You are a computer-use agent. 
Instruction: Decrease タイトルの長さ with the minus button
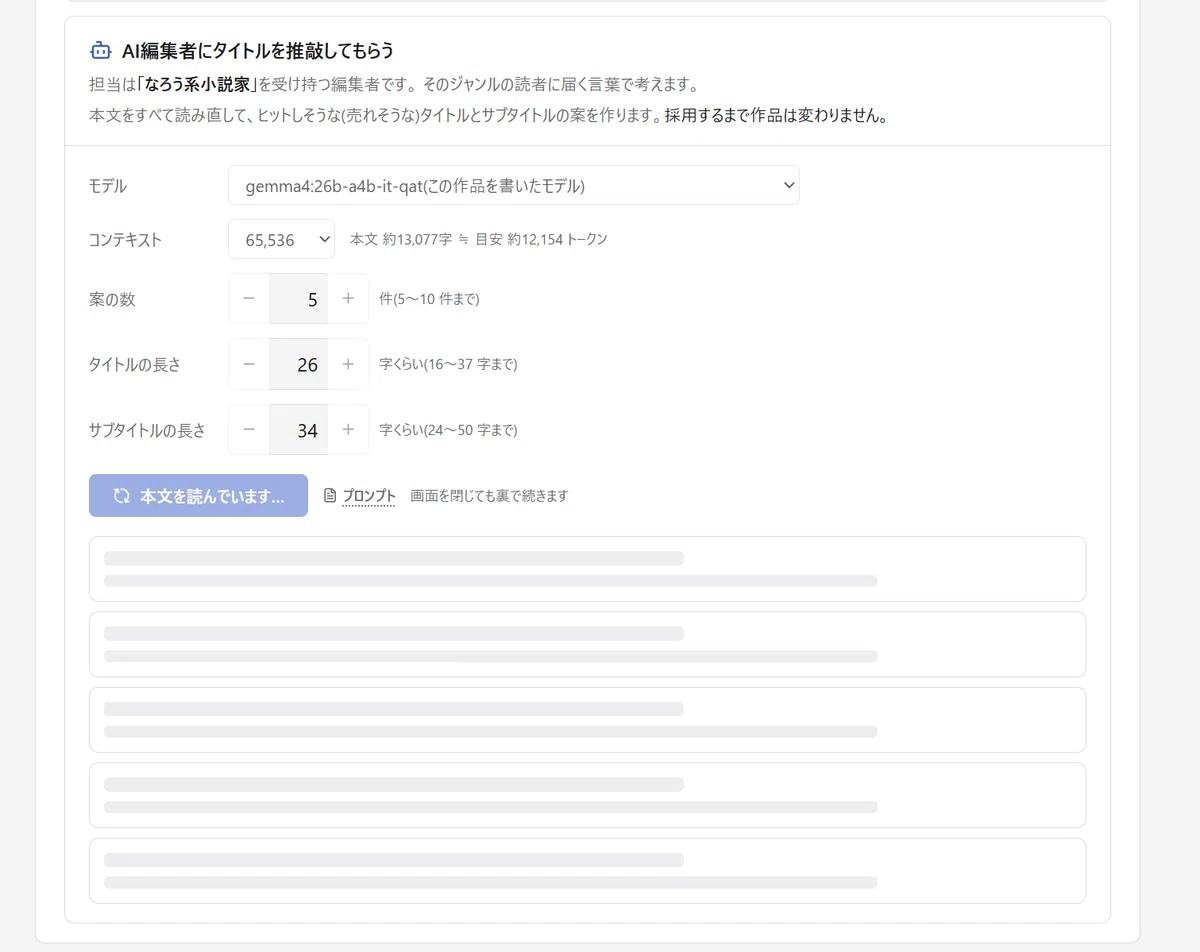pyautogui.click(x=249, y=365)
